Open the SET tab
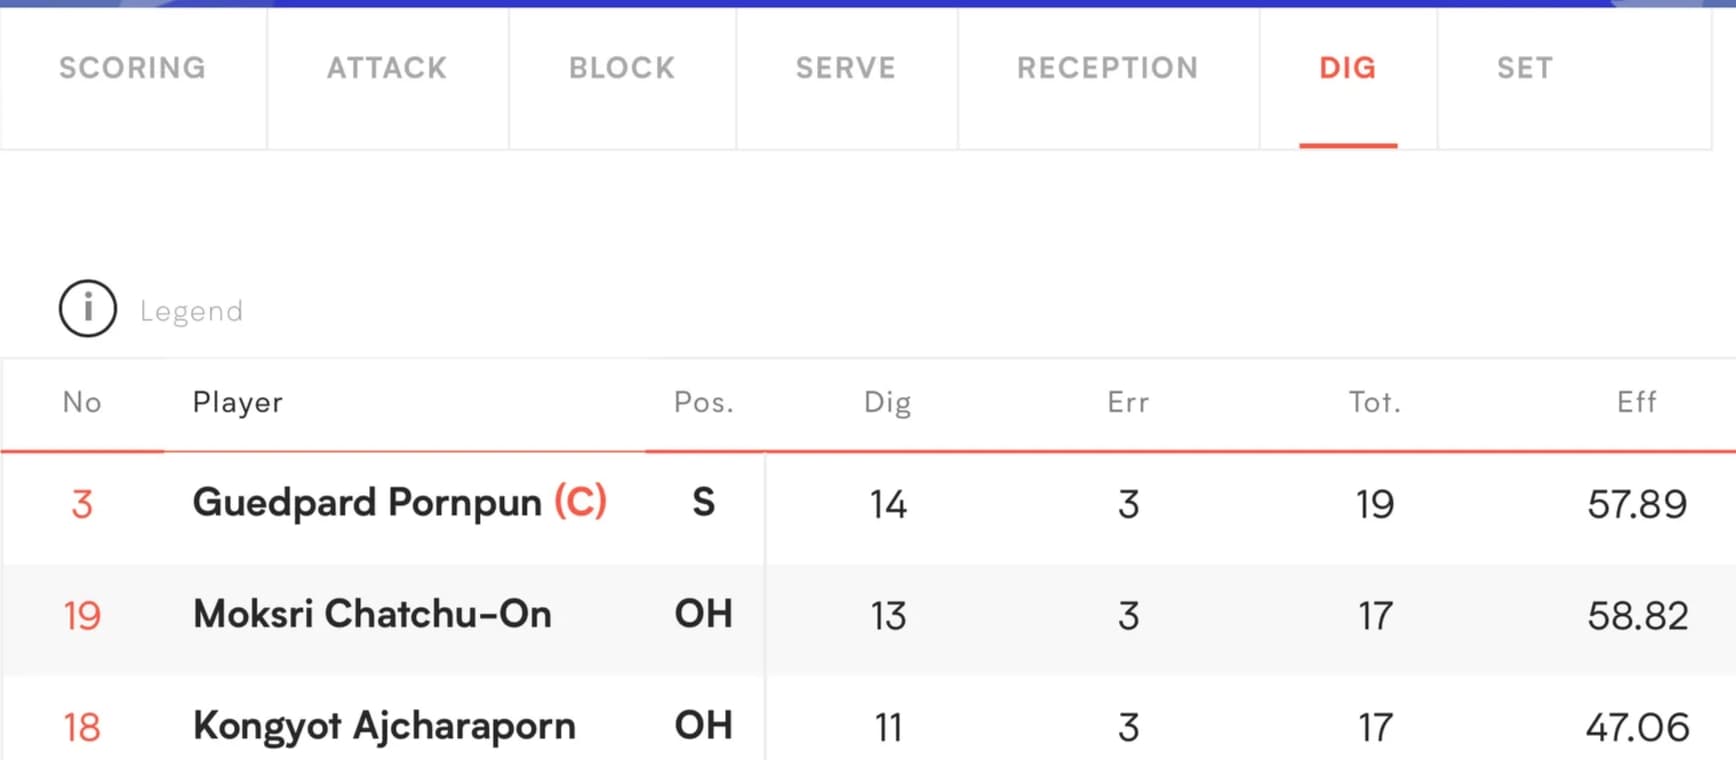The height and width of the screenshot is (760, 1736). pos(1525,68)
